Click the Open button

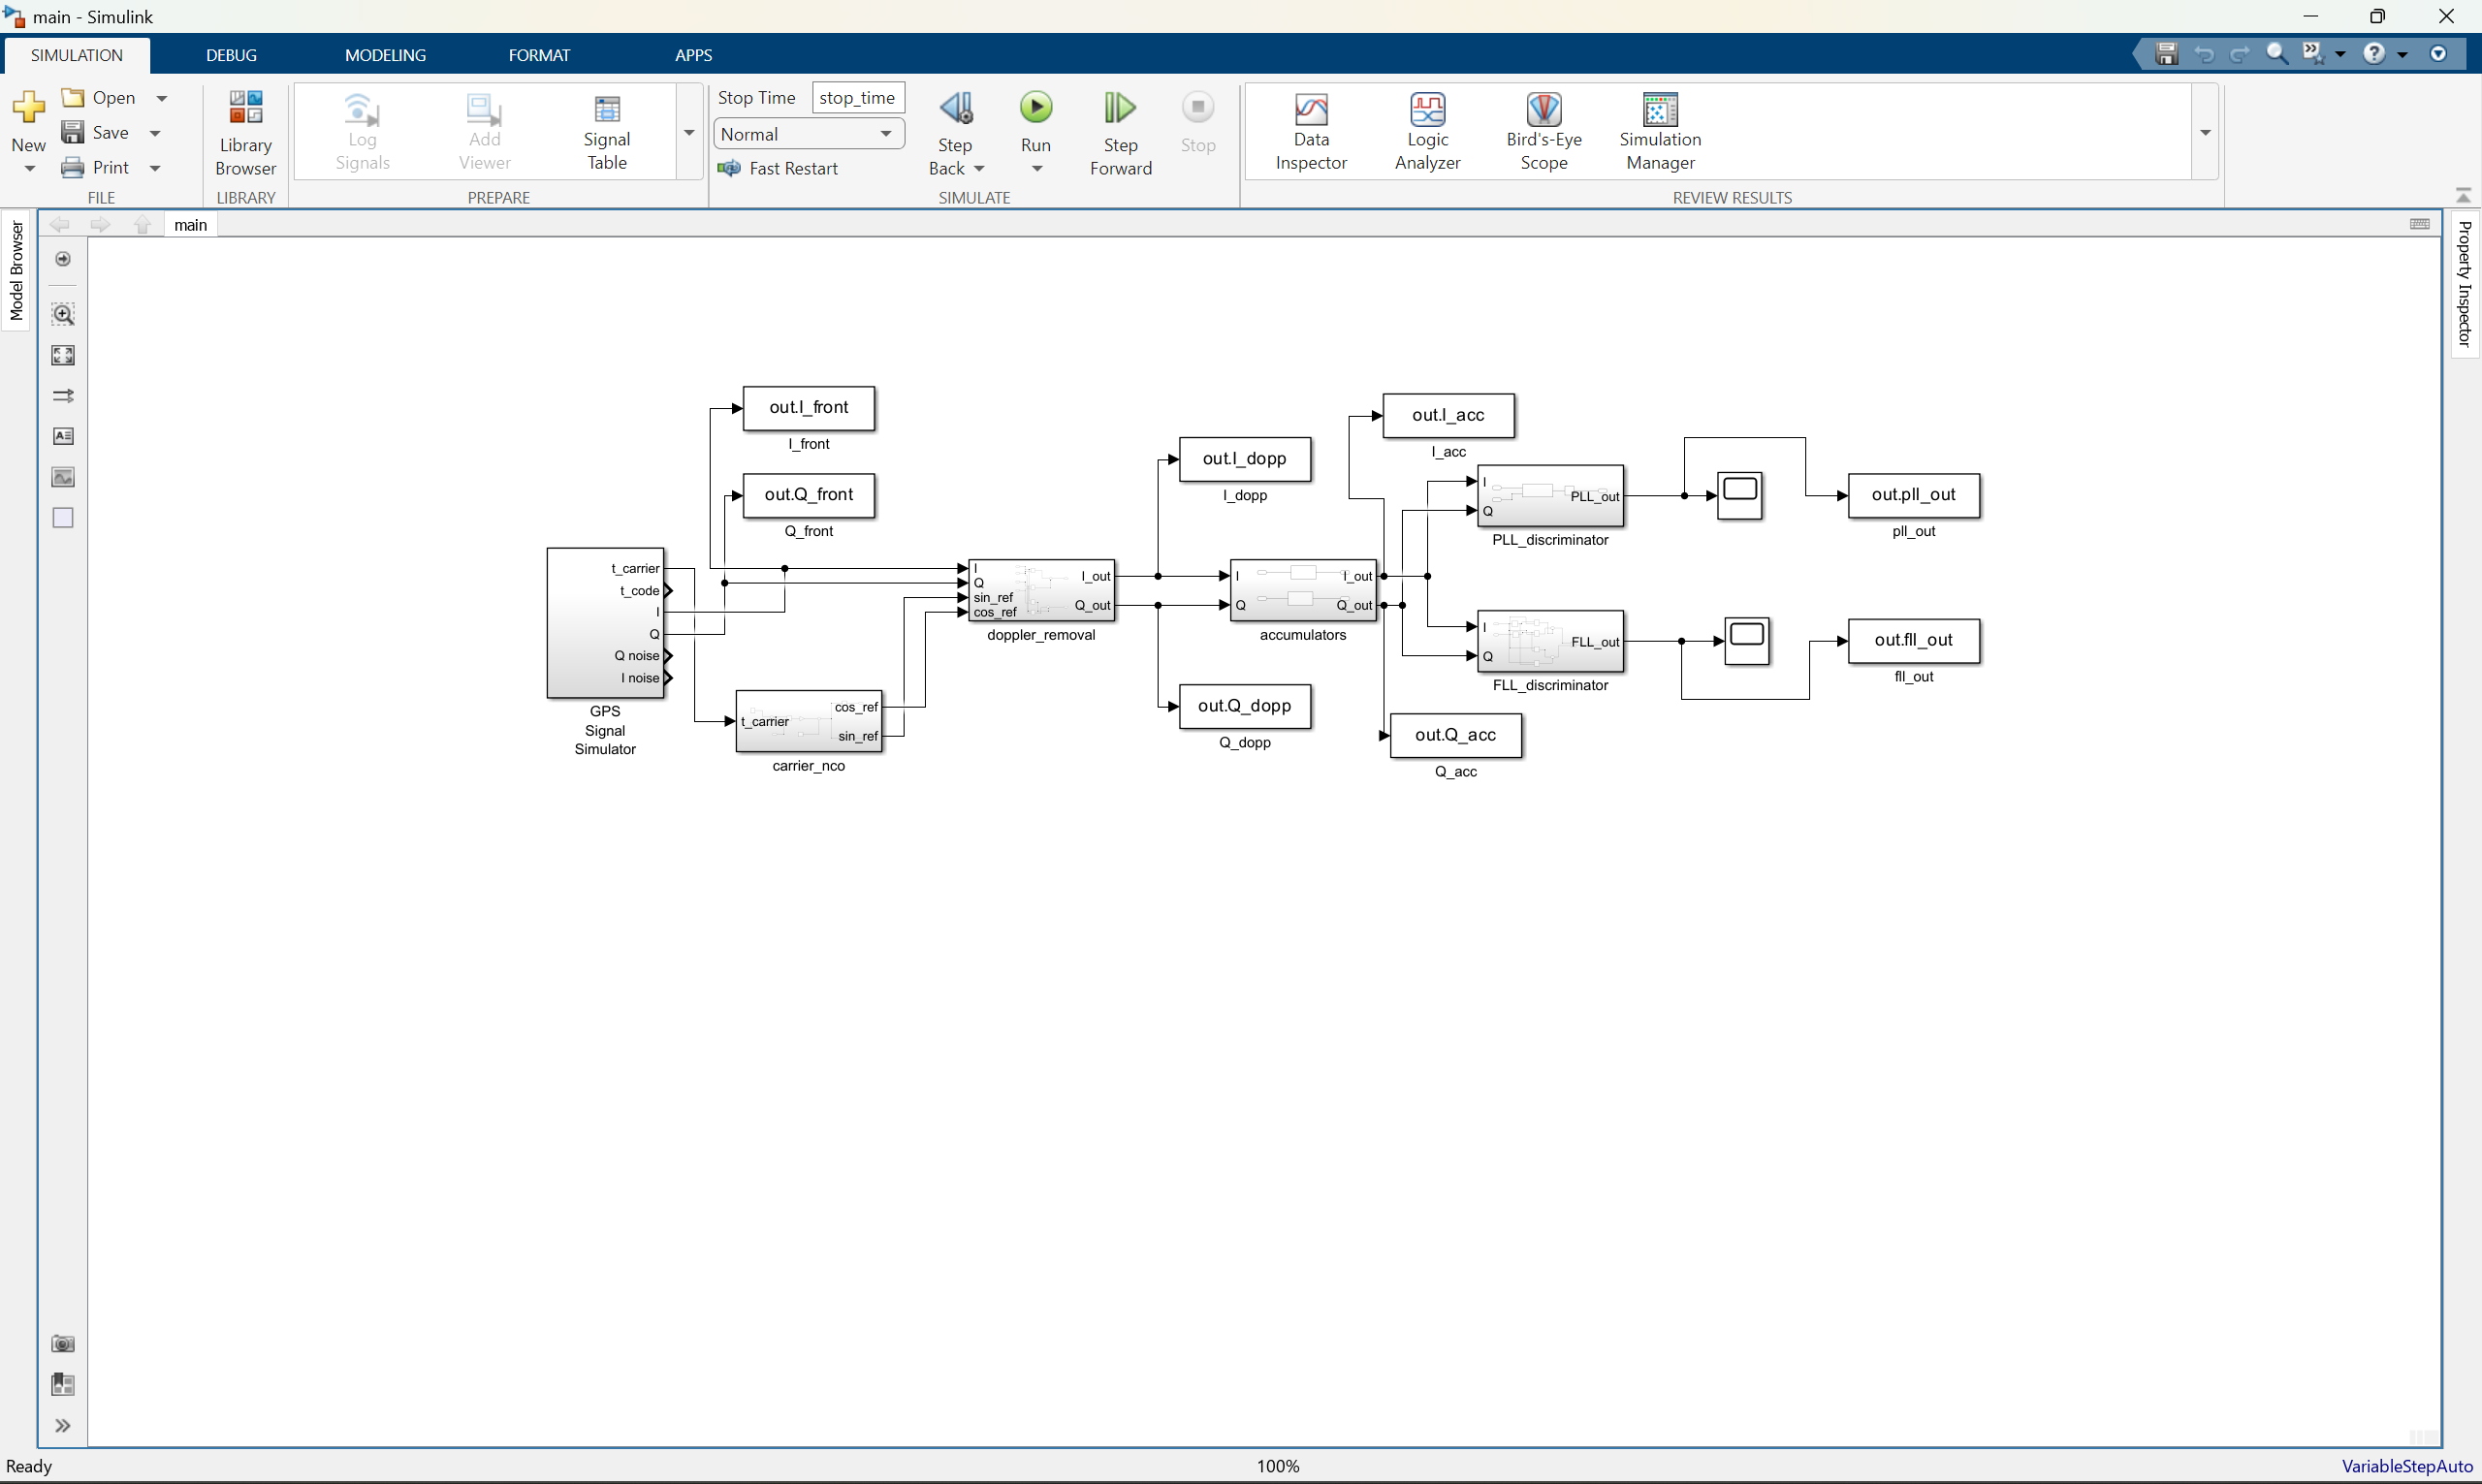point(100,98)
